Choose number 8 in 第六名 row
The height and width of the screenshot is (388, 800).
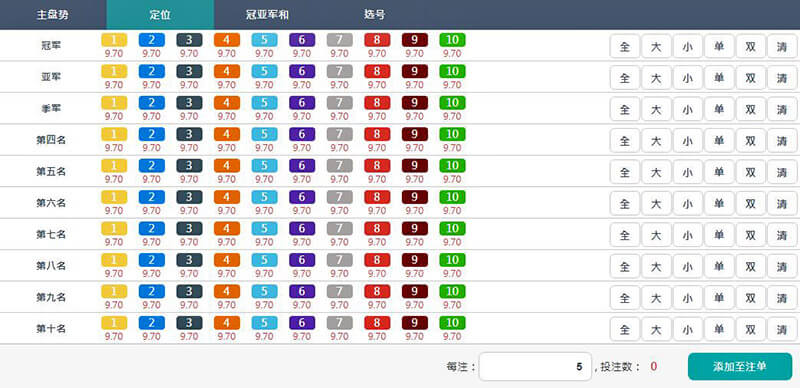tap(377, 197)
